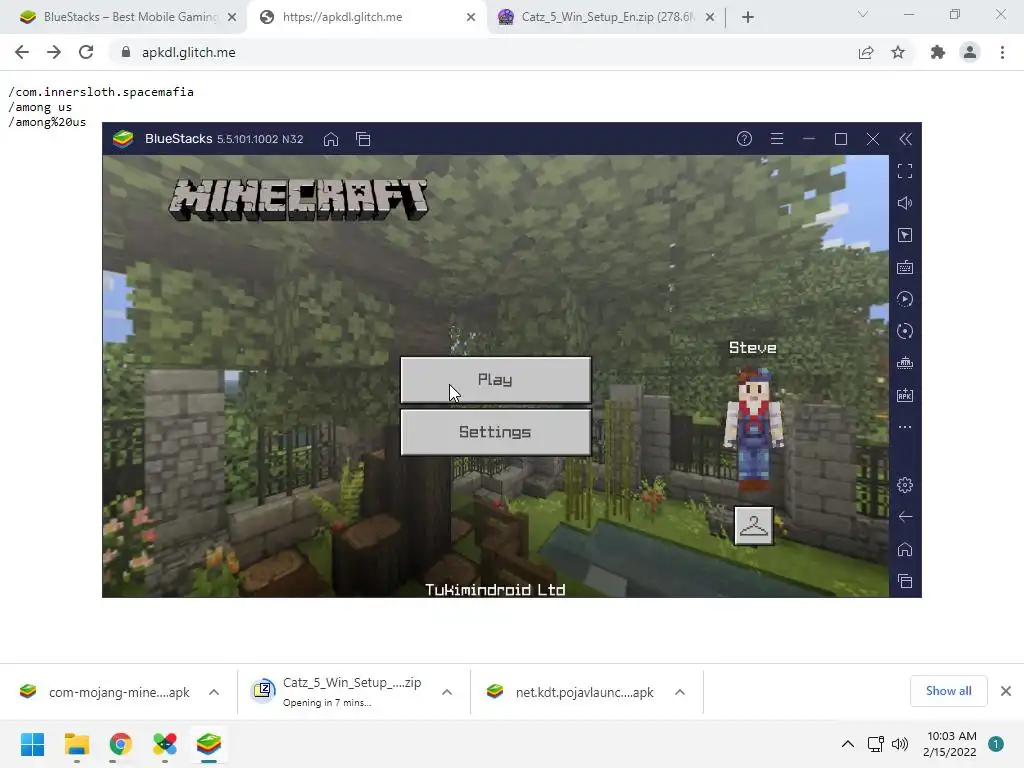Open the BlueStacks hamburger menu

[x=776, y=139]
